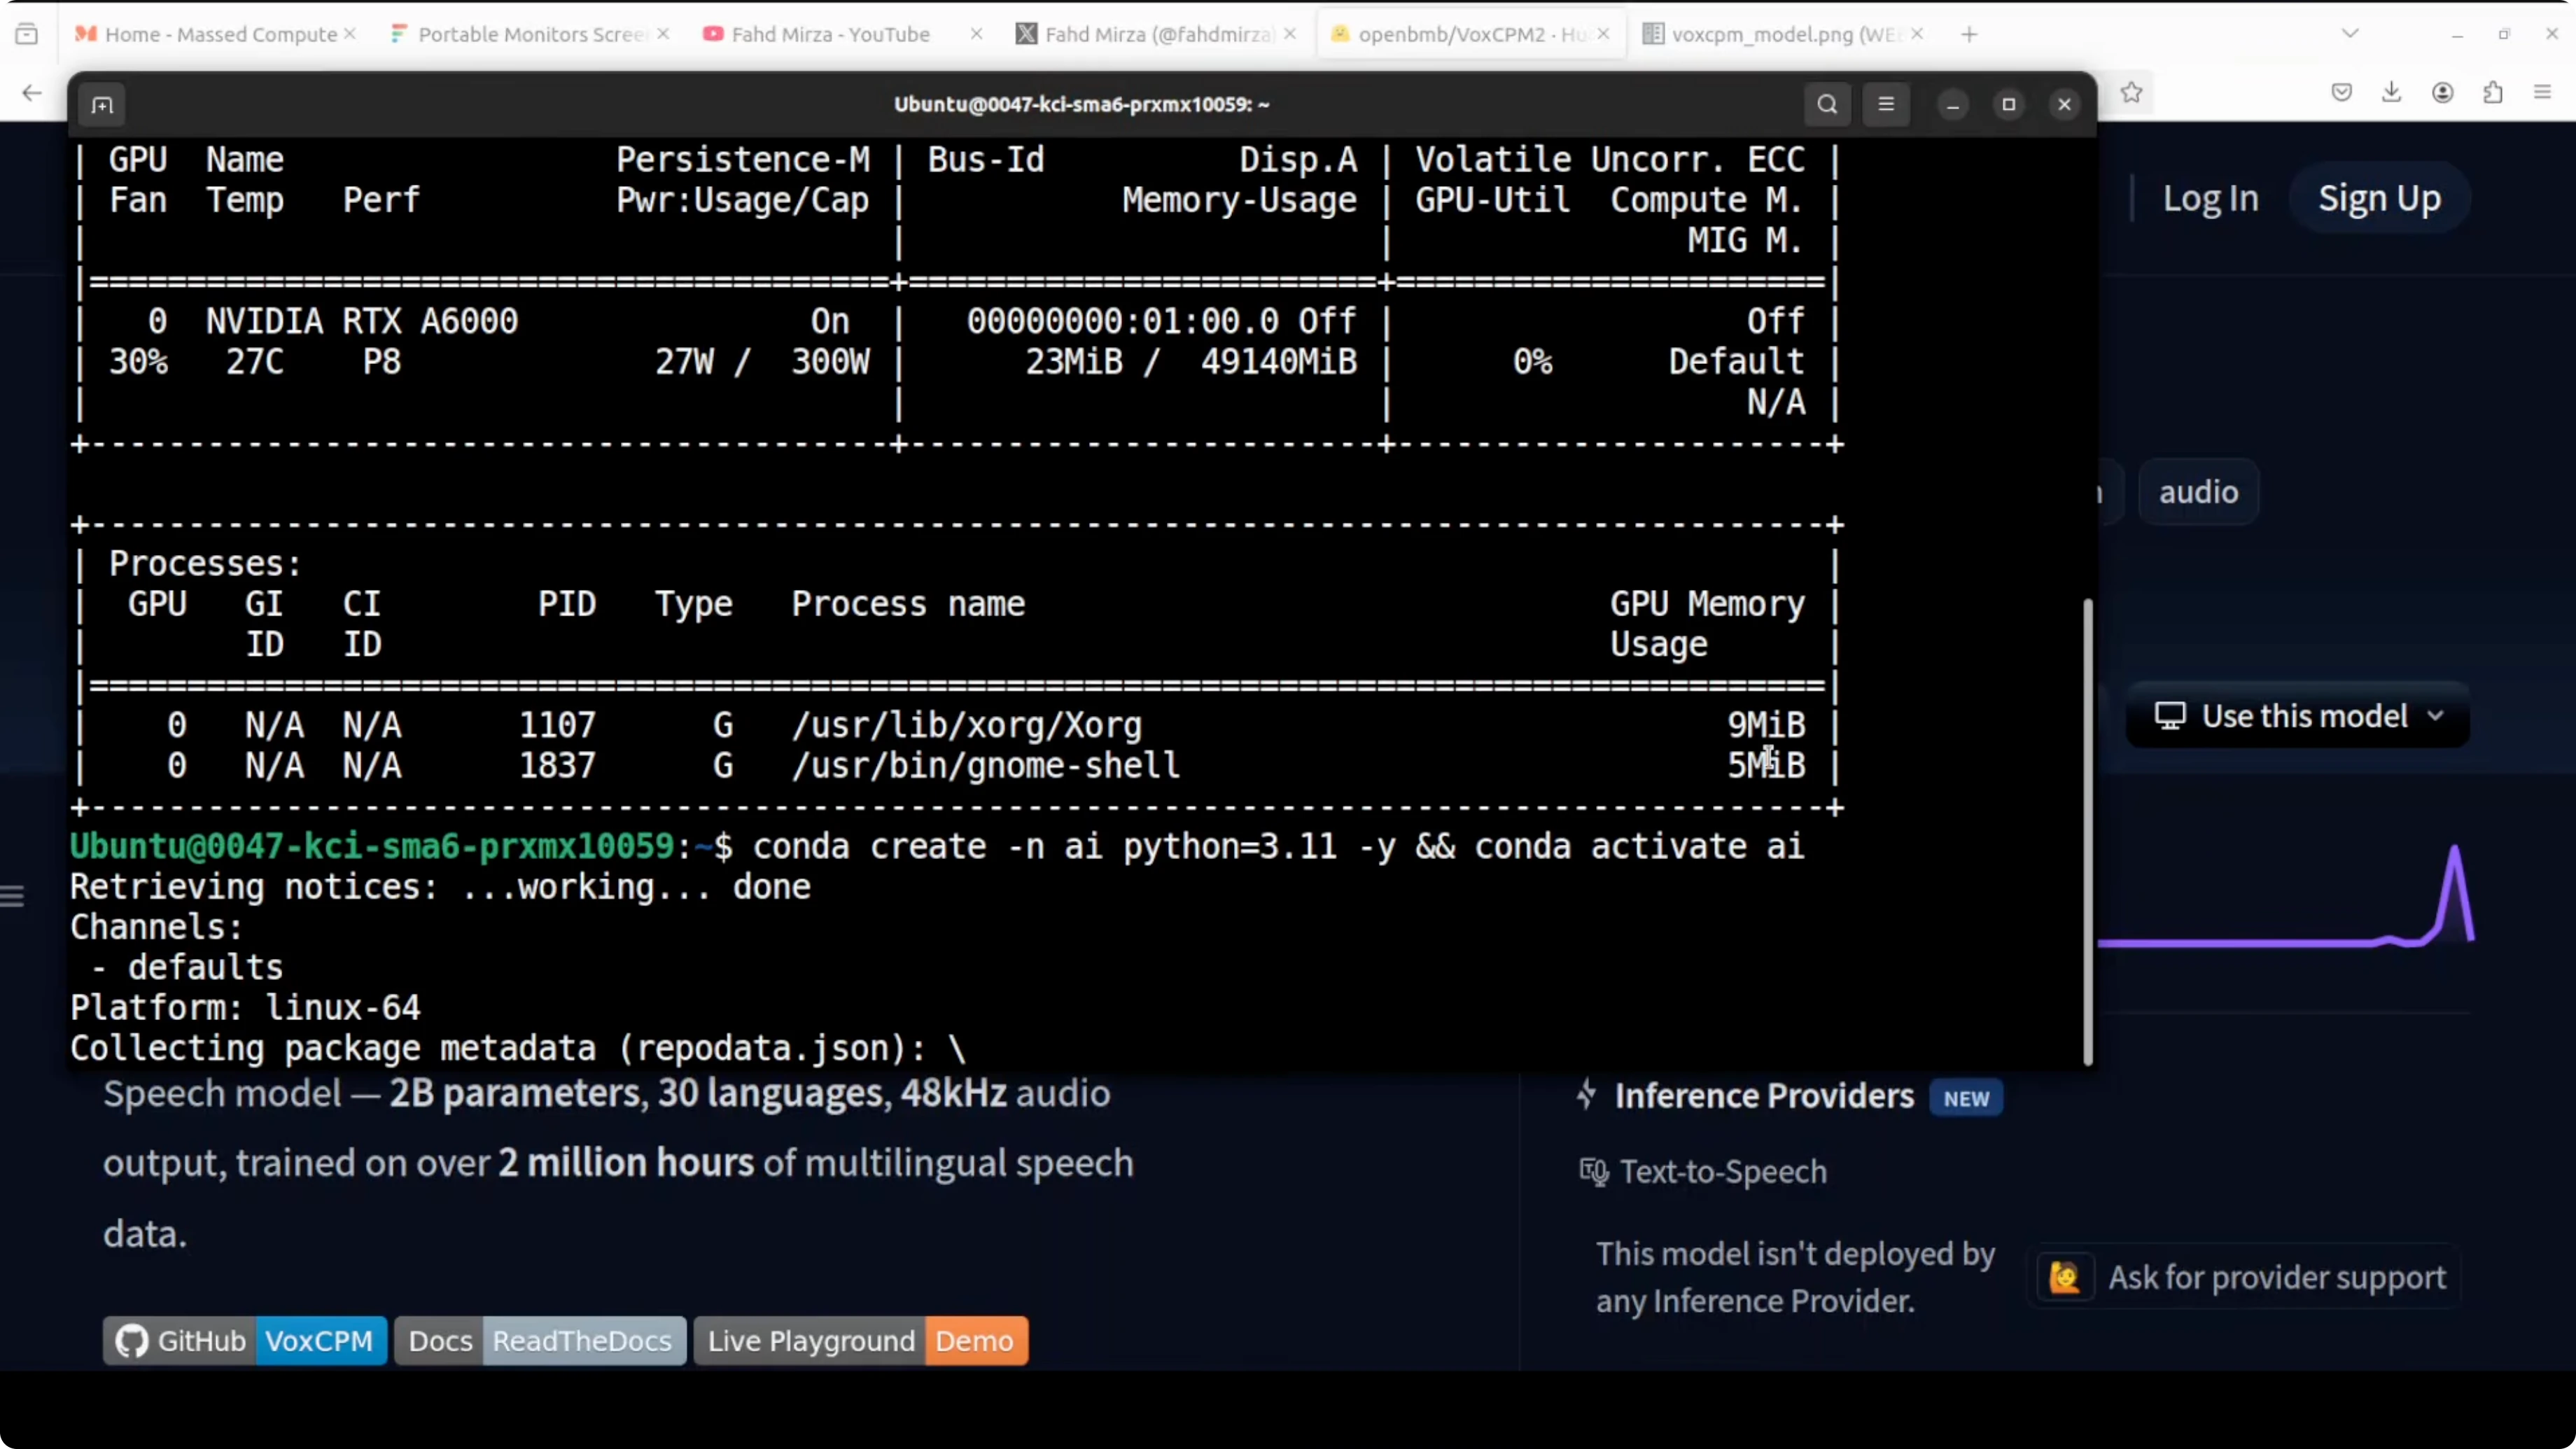Open the list all tabs chevron
This screenshot has width=2576, height=1449.
click(2350, 34)
